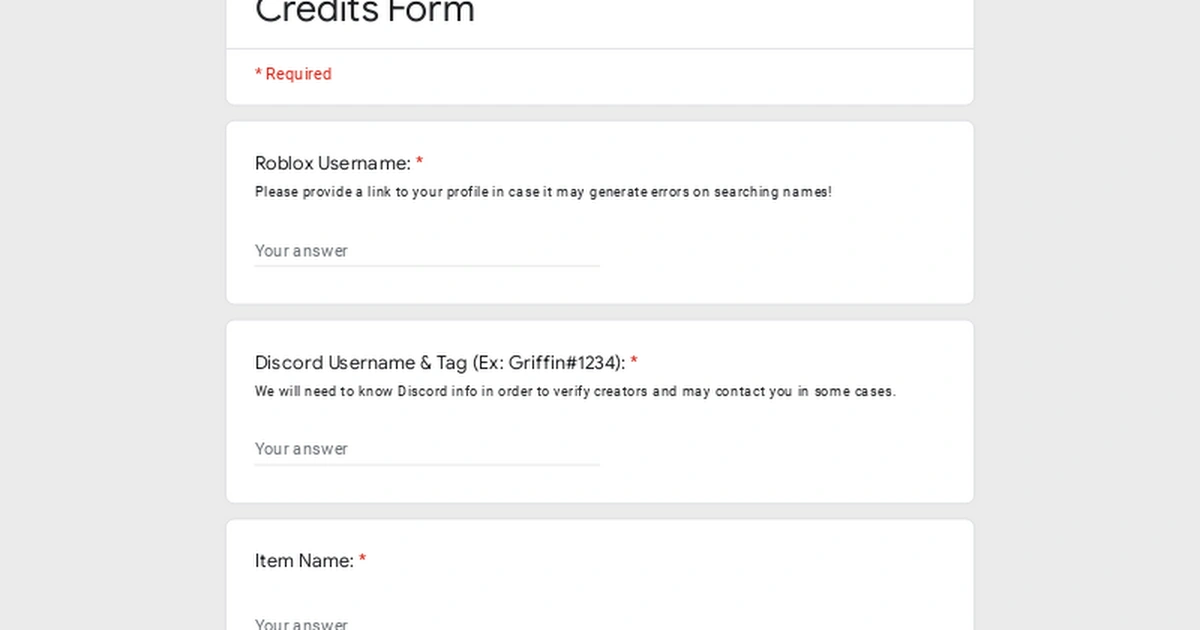Click the red Required notice
The width and height of the screenshot is (1200, 630).
coord(293,73)
